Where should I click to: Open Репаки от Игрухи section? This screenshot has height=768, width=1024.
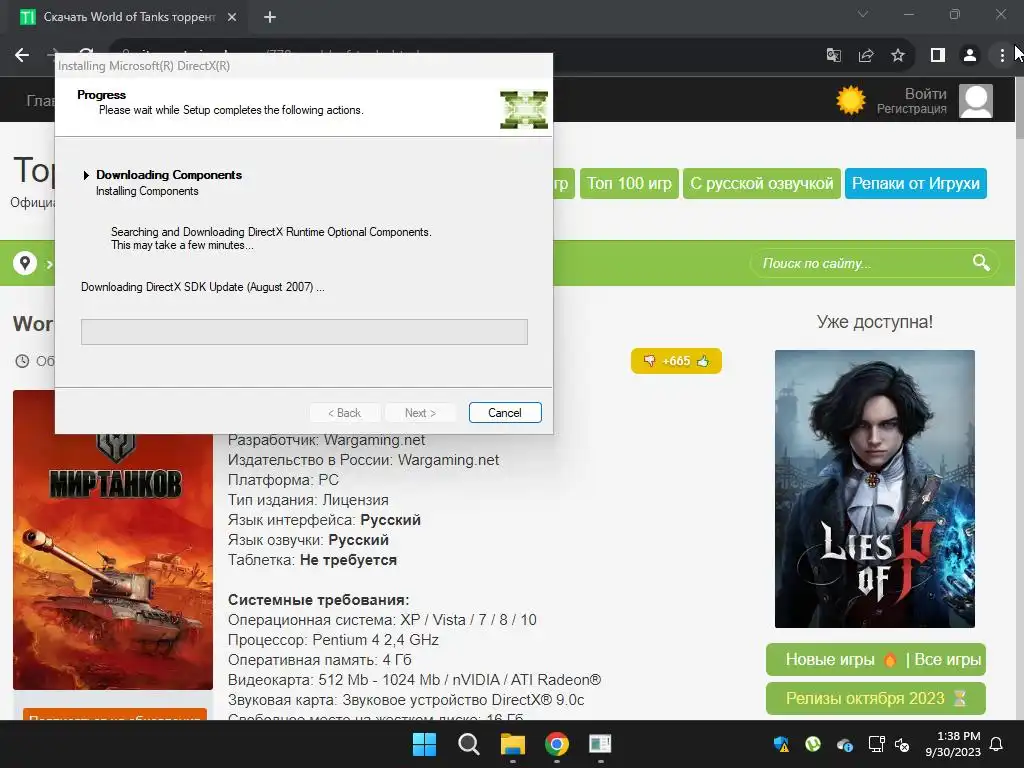click(916, 184)
